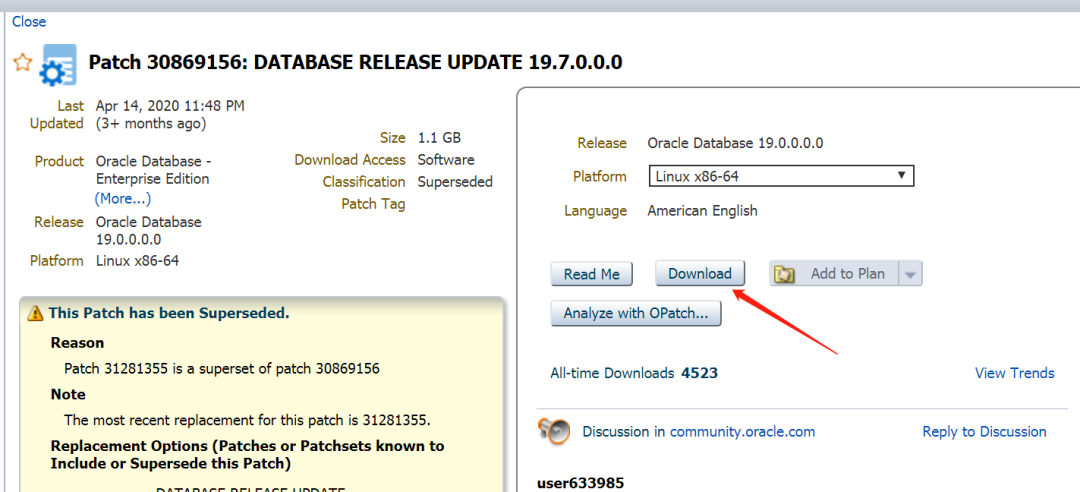Click the Replacement Options heading
This screenshot has height=492, width=1080.
tap(248, 455)
